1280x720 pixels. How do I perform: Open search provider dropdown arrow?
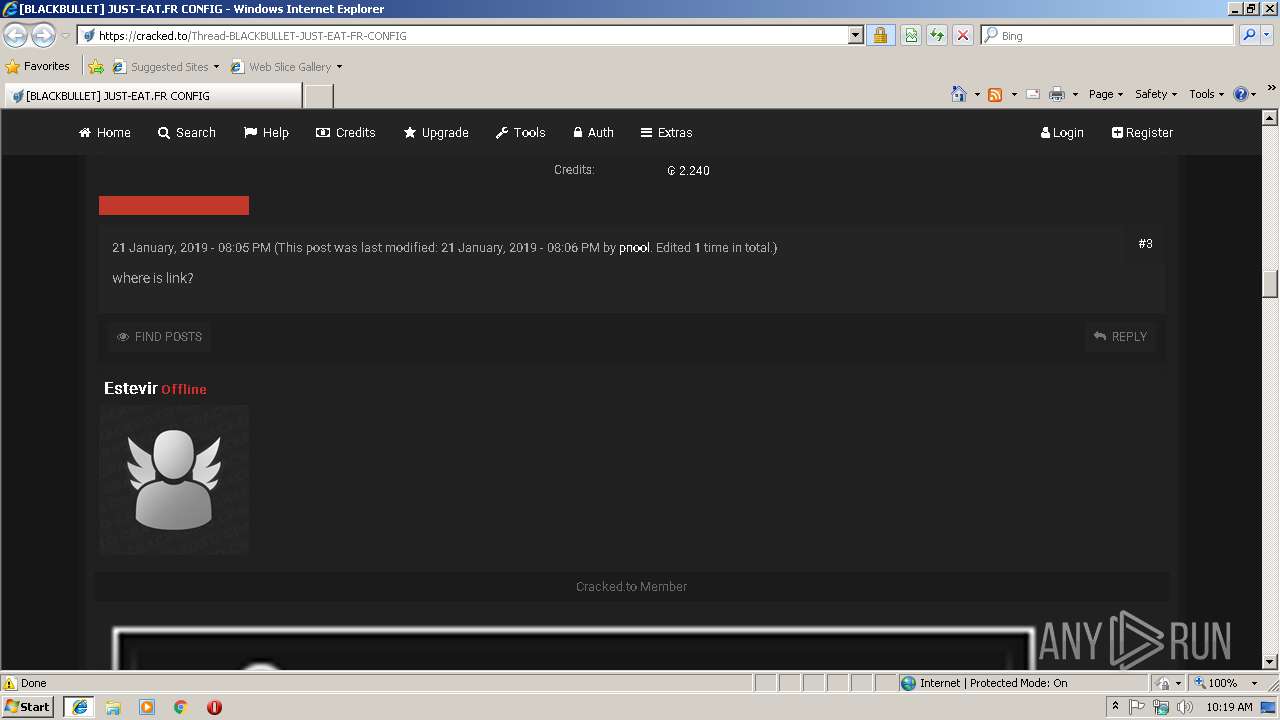pyautogui.click(x=1267, y=35)
